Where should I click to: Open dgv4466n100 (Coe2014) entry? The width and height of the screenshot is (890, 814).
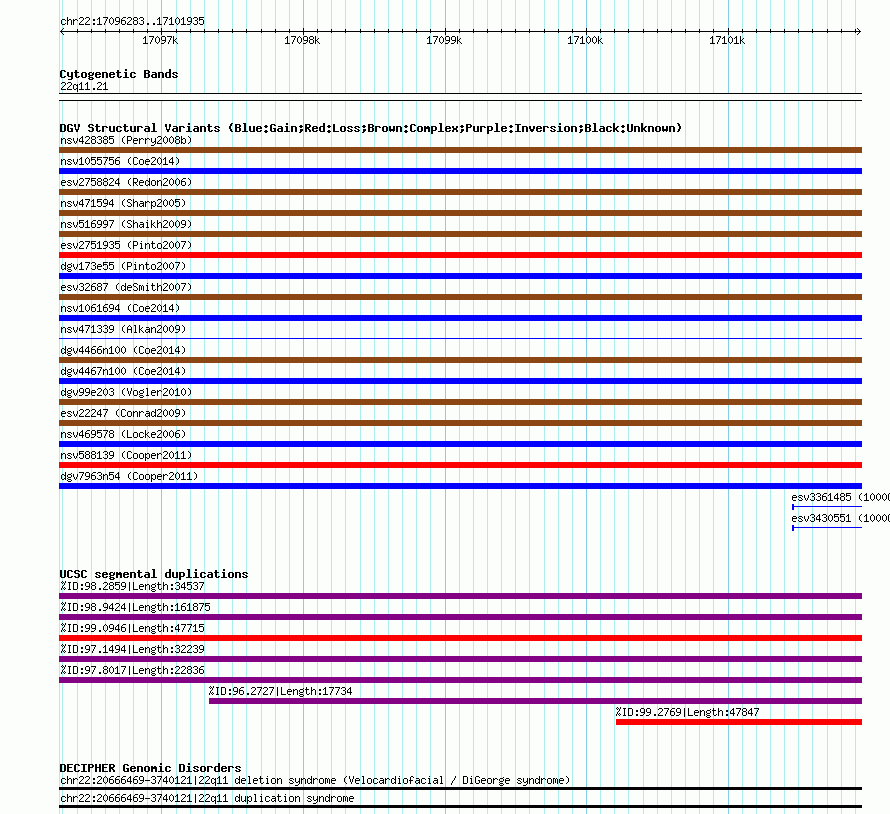[123, 350]
